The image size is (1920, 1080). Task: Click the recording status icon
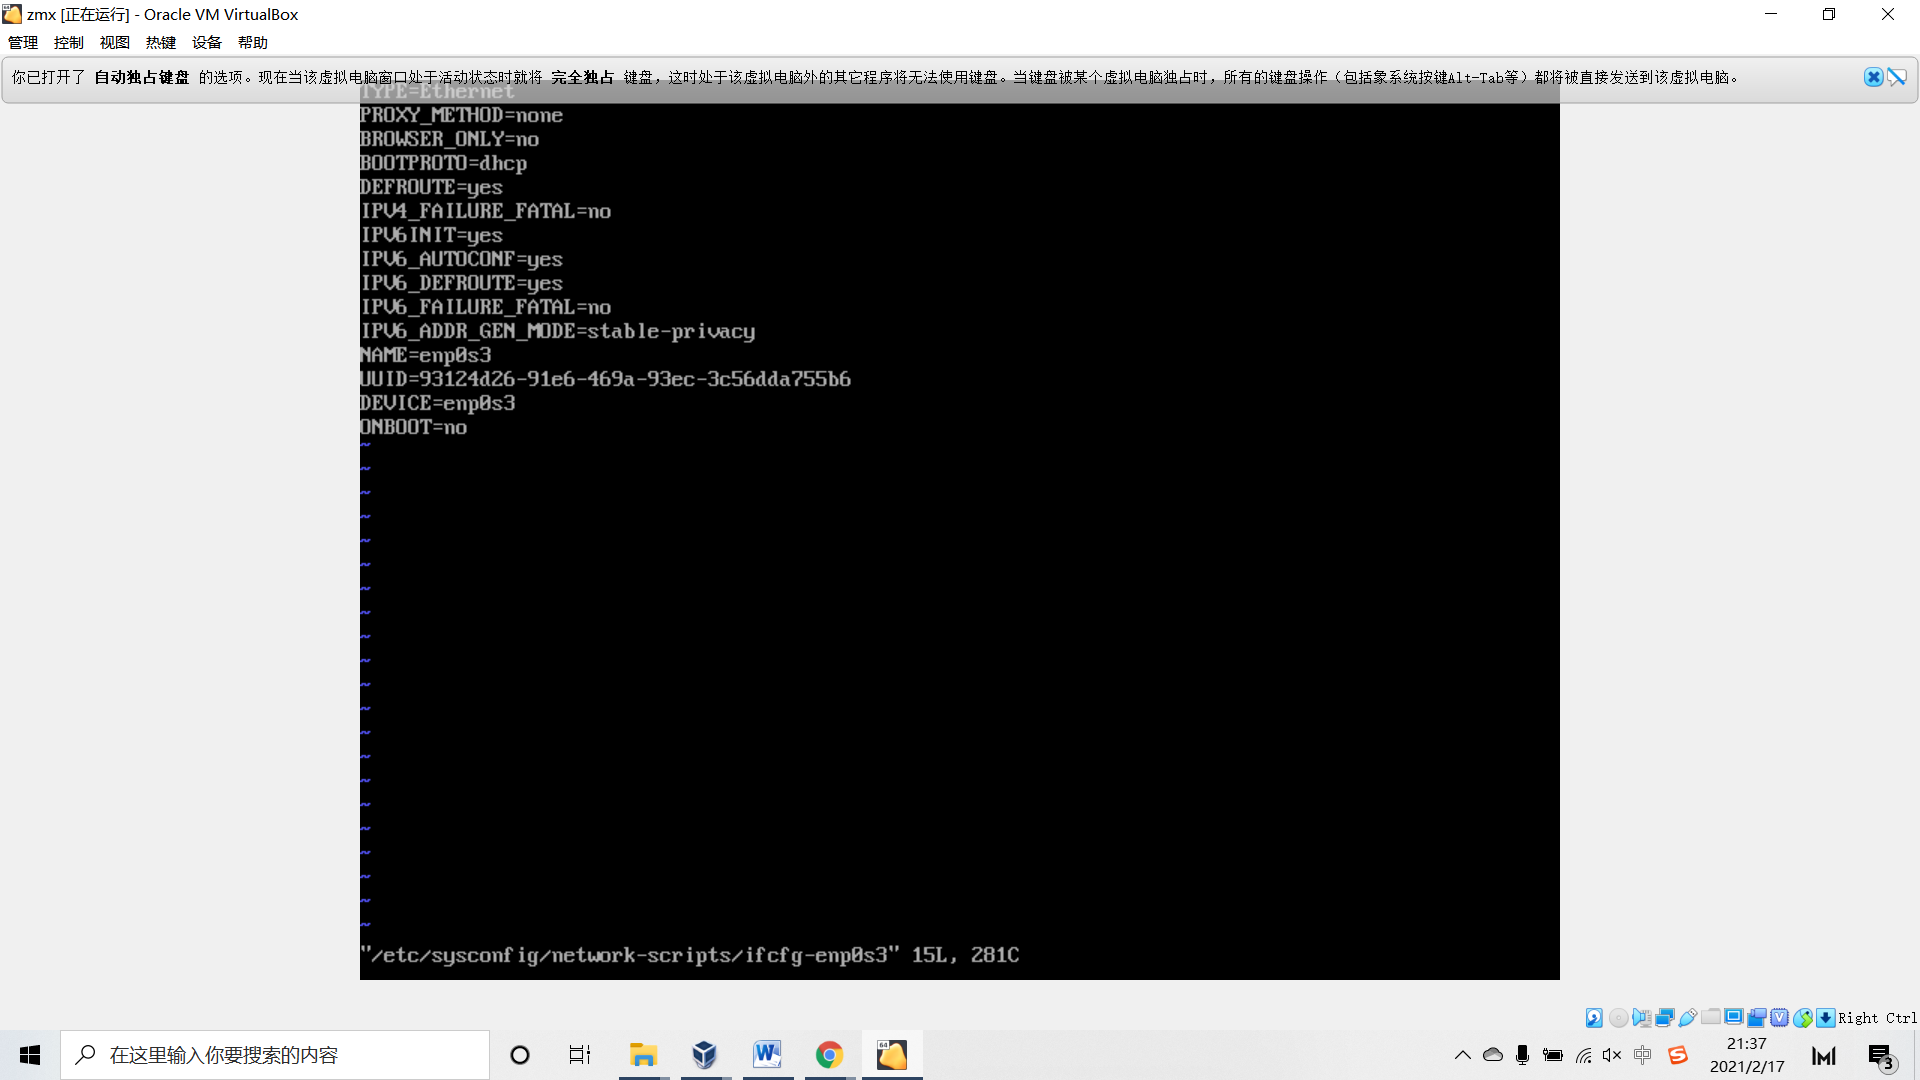1757,1018
